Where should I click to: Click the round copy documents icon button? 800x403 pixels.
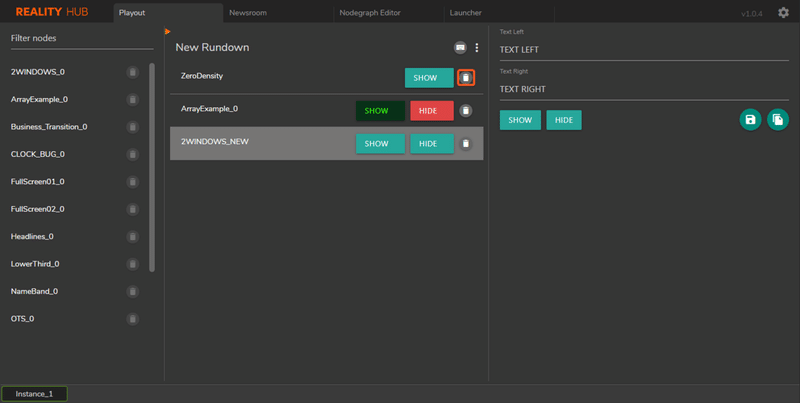[x=778, y=120]
